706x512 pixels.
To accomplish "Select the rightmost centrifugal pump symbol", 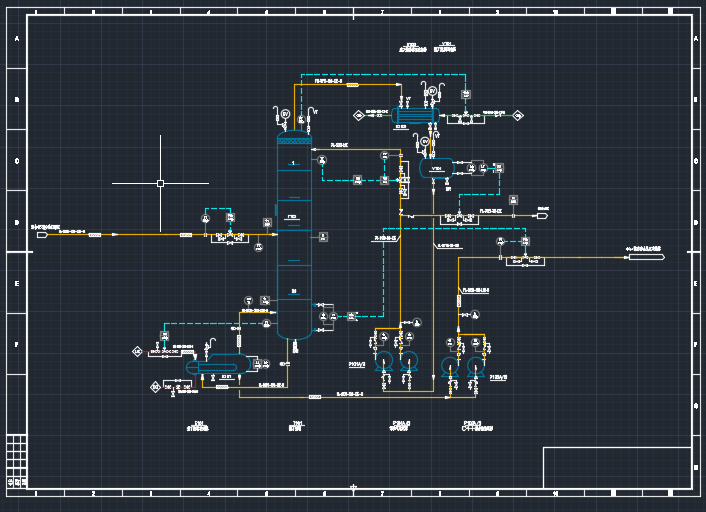I will pyautogui.click(x=476, y=364).
